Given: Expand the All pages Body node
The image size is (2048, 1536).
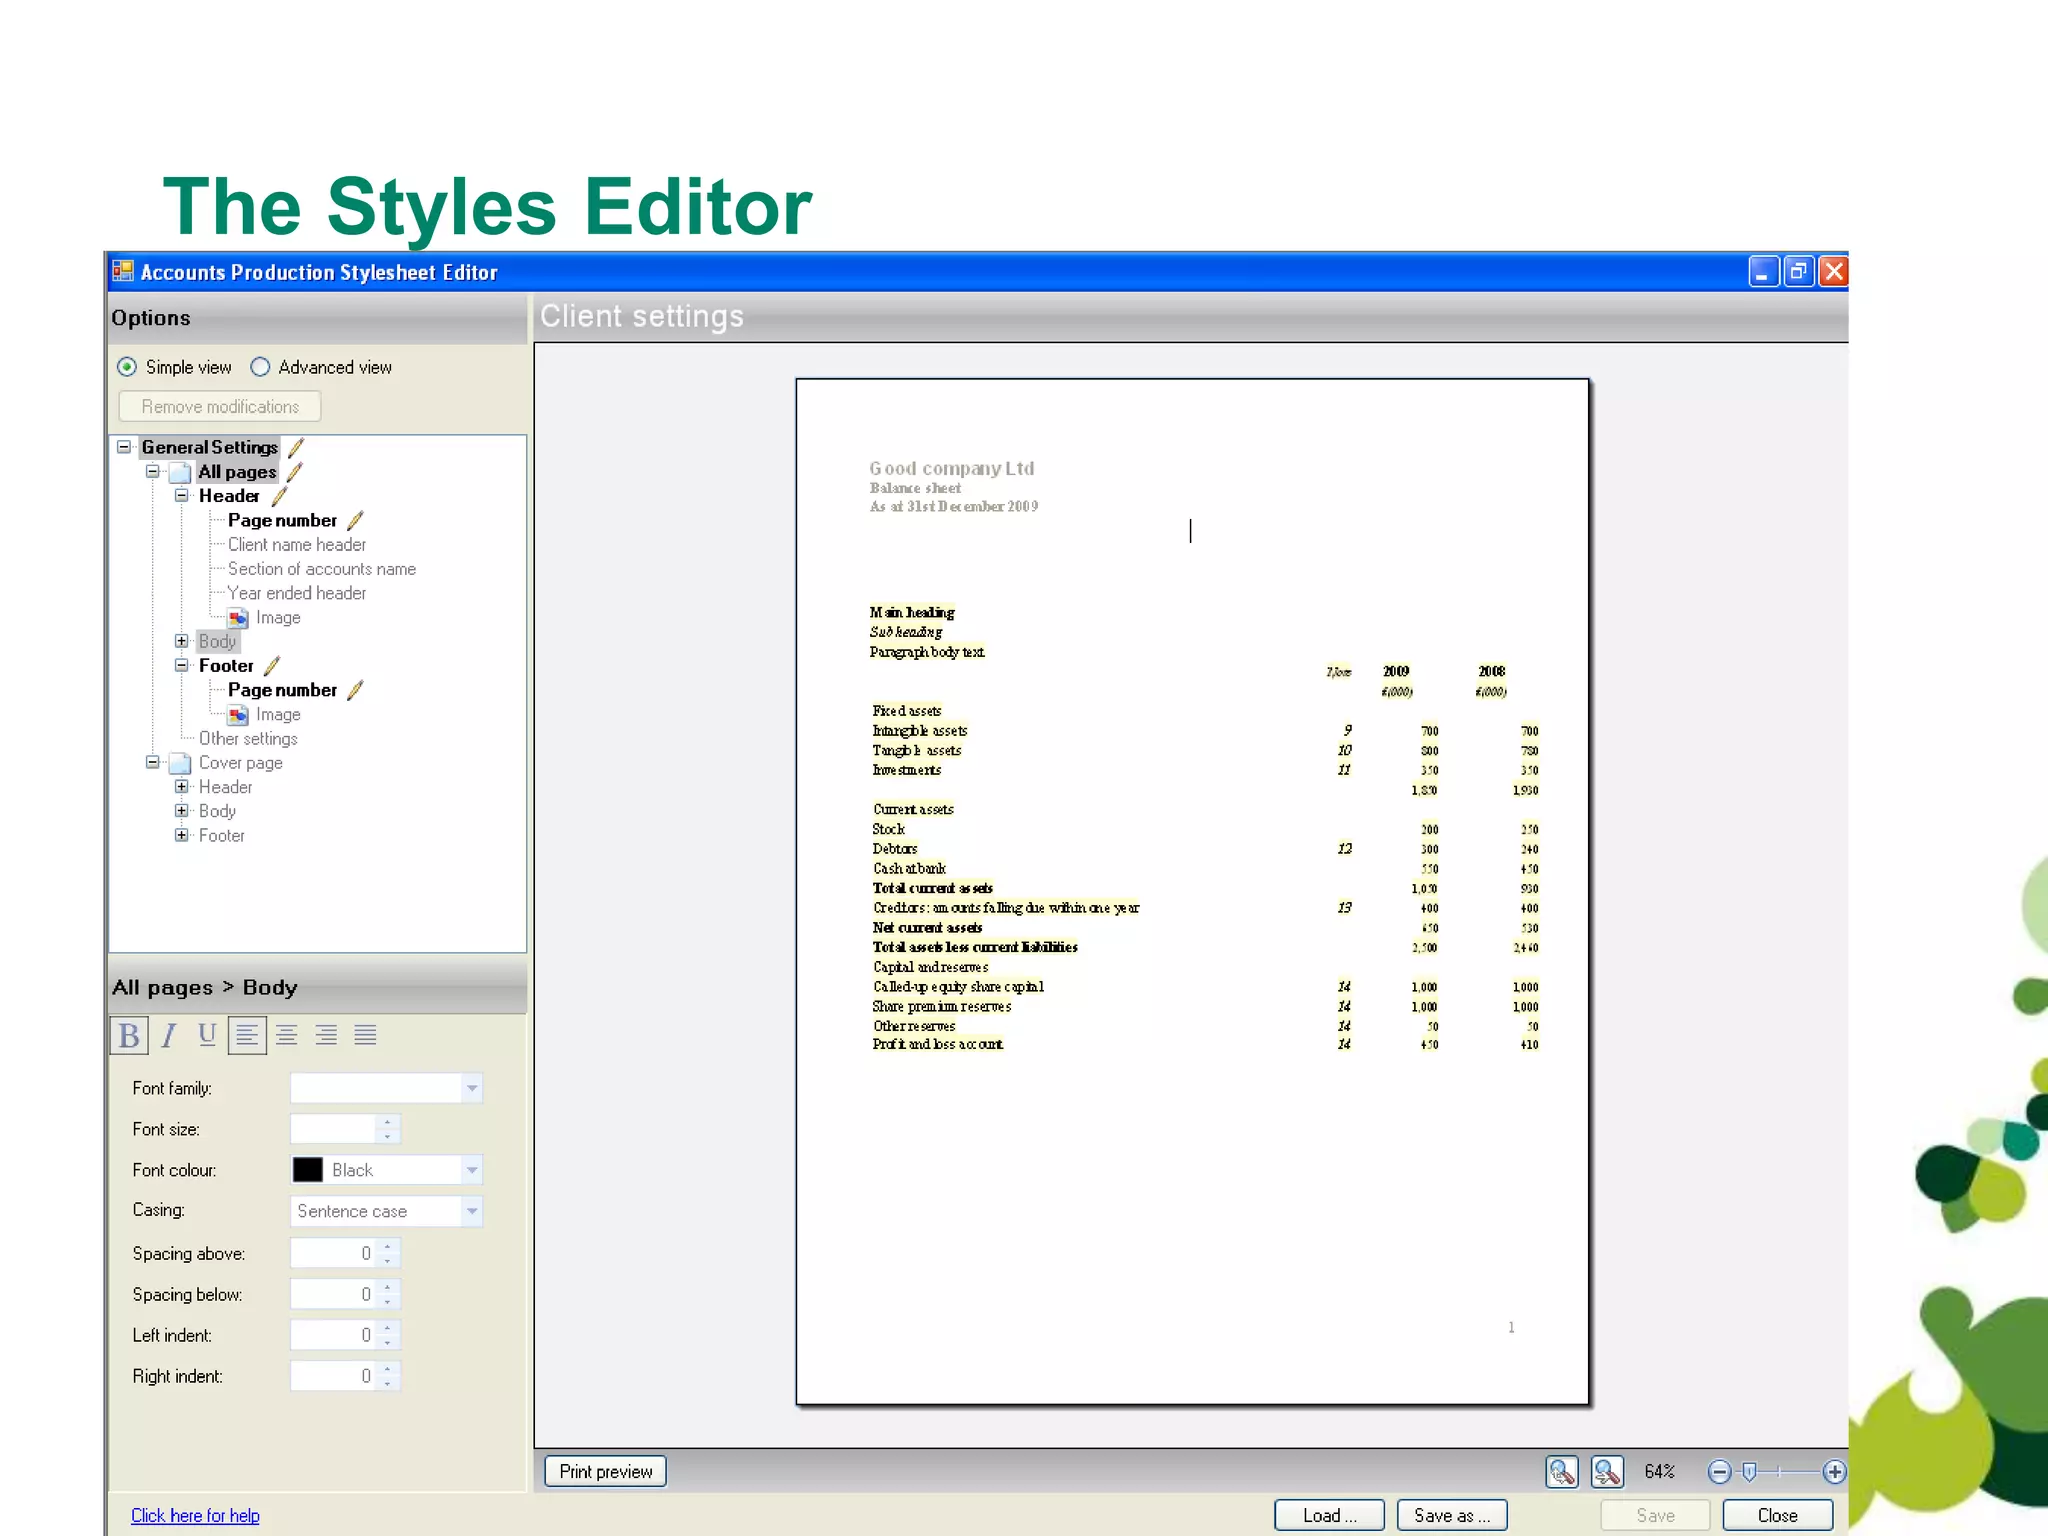Looking at the screenshot, I should click(182, 641).
